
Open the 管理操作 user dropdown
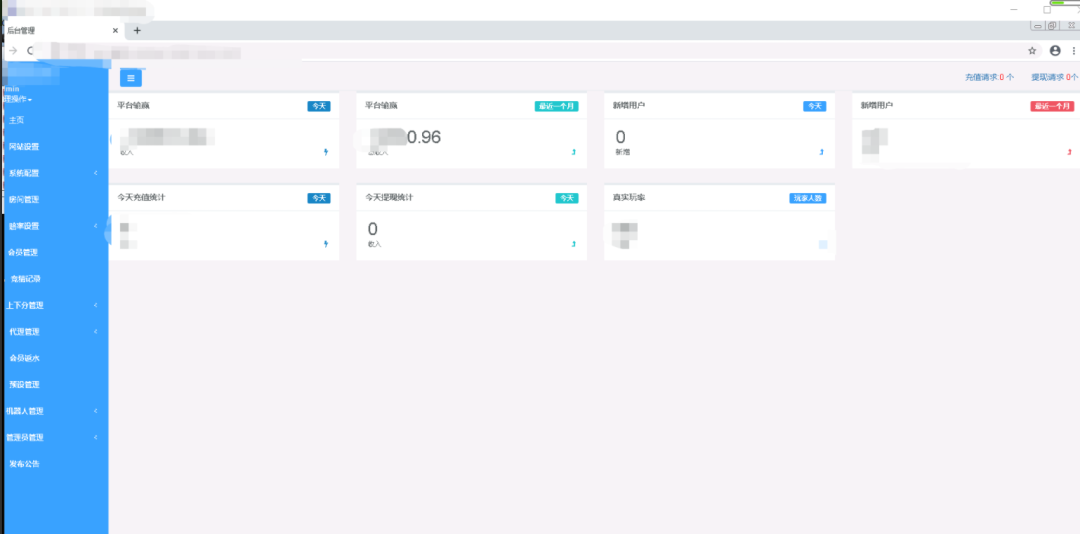point(17,99)
